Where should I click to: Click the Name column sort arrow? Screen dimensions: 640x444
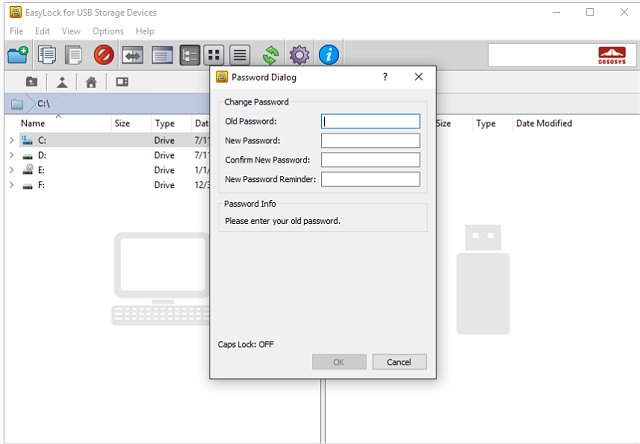click(58, 116)
